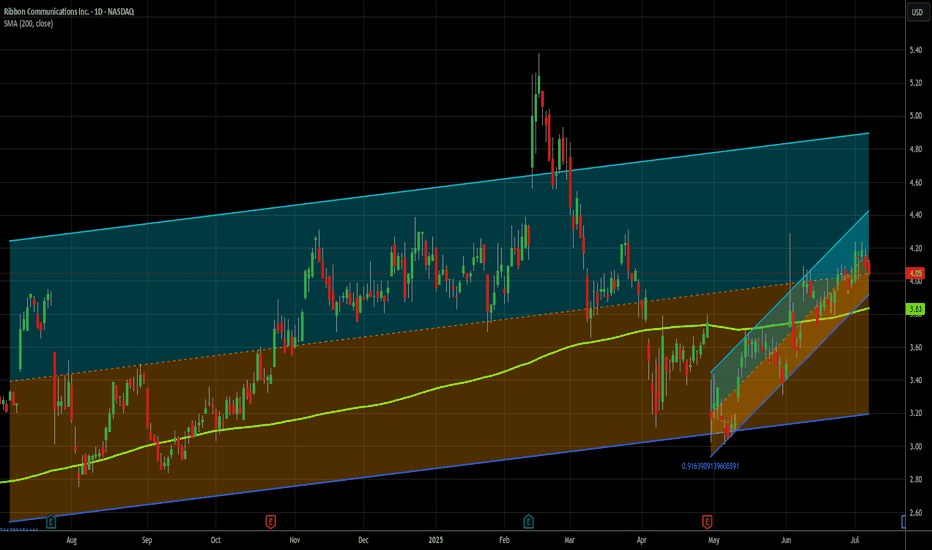The image size is (932, 550).
Task: Click the Sep label on time axis
Action: 147,540
